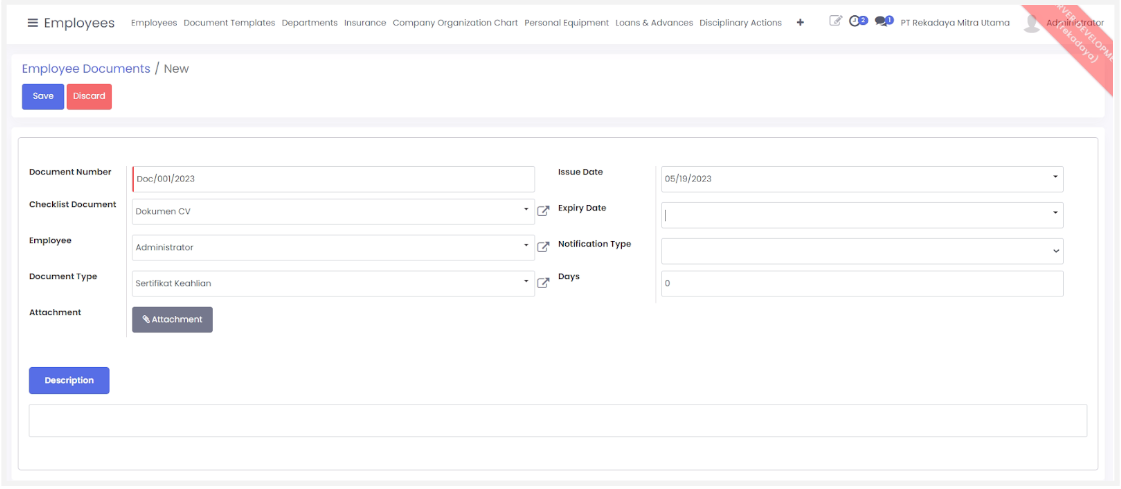Expand the Checklist Document dropdown
Image resolution: width=1121 pixels, height=489 pixels.
526,210
